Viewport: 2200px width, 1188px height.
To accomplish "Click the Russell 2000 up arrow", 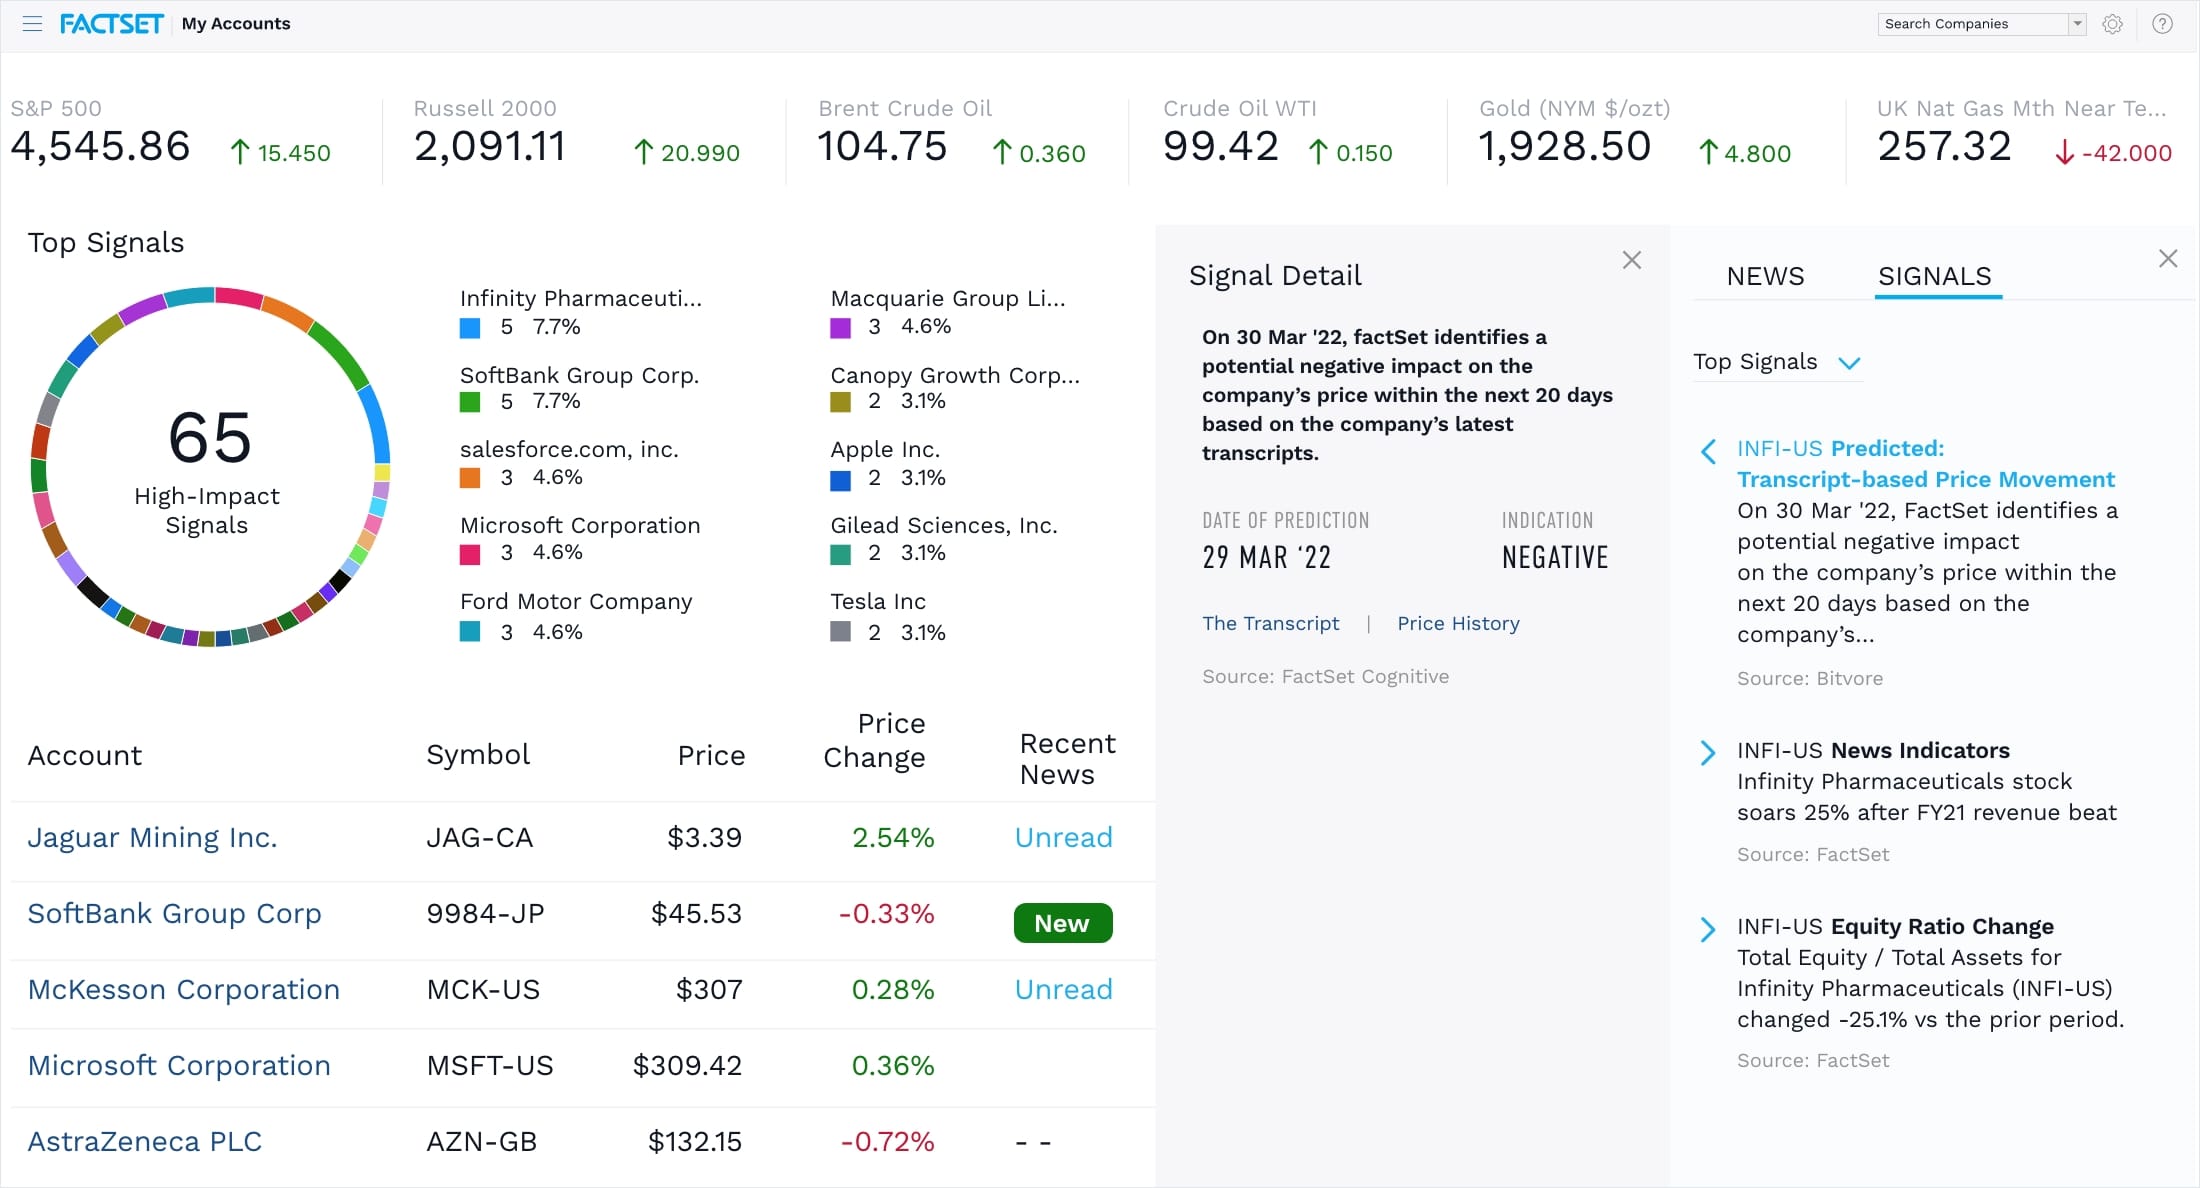I will click(x=644, y=152).
